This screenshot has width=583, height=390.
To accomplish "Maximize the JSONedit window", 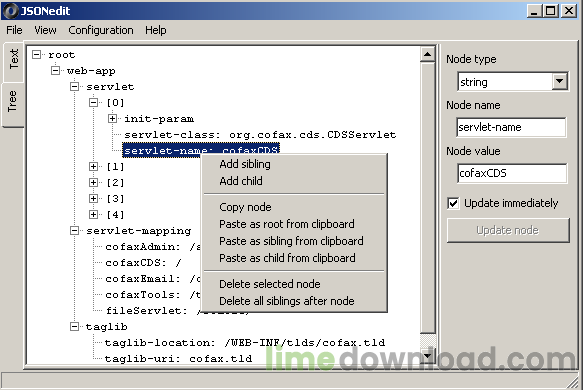I will (x=551, y=11).
